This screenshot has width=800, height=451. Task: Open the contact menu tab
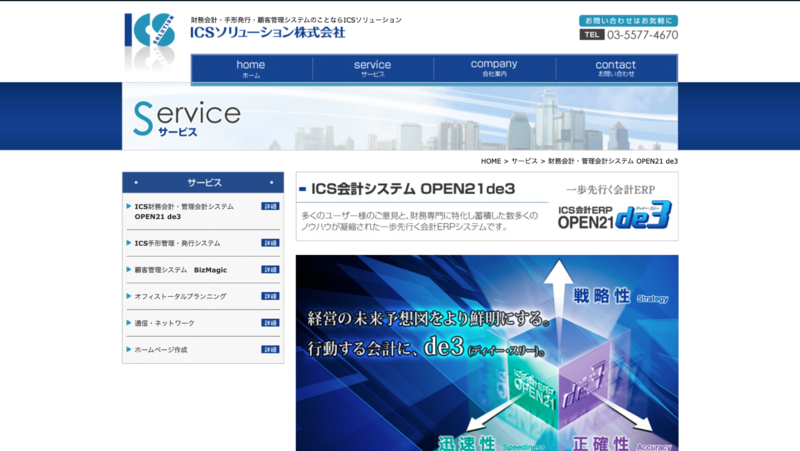(x=616, y=68)
